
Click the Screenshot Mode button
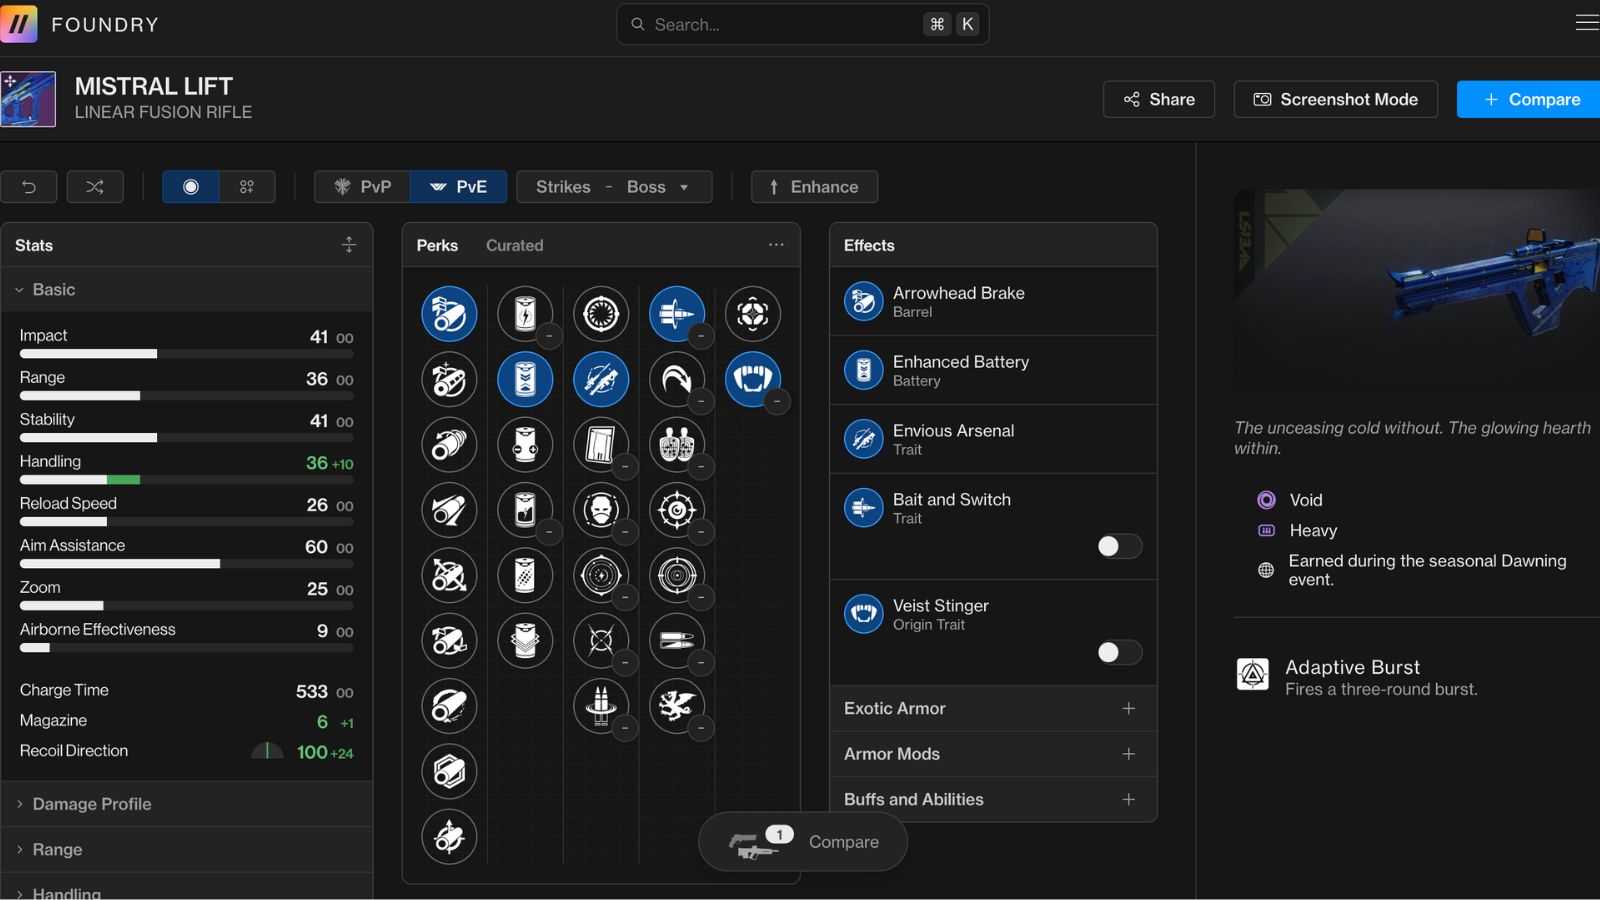click(1335, 99)
